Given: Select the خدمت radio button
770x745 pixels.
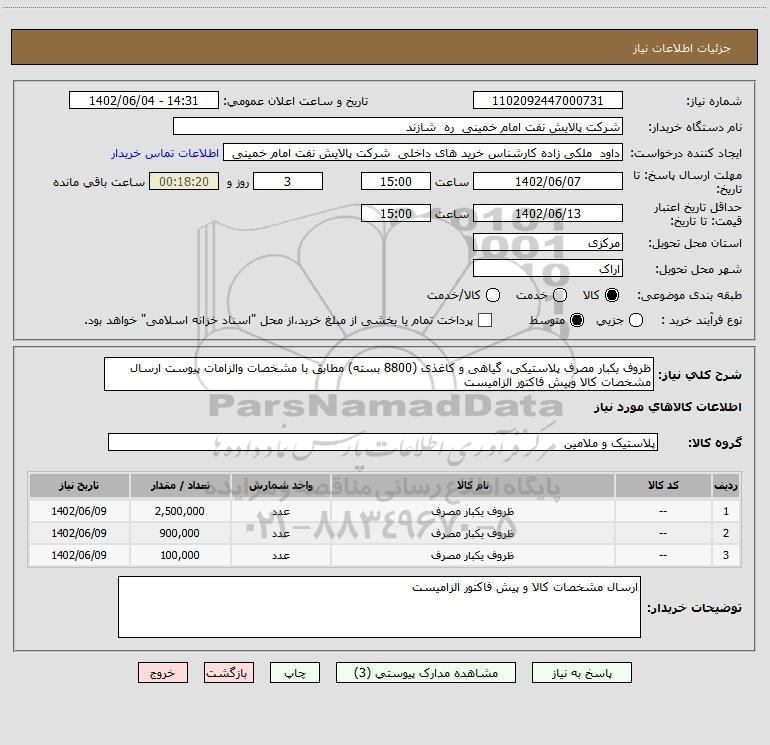Looking at the screenshot, I should click(560, 295).
